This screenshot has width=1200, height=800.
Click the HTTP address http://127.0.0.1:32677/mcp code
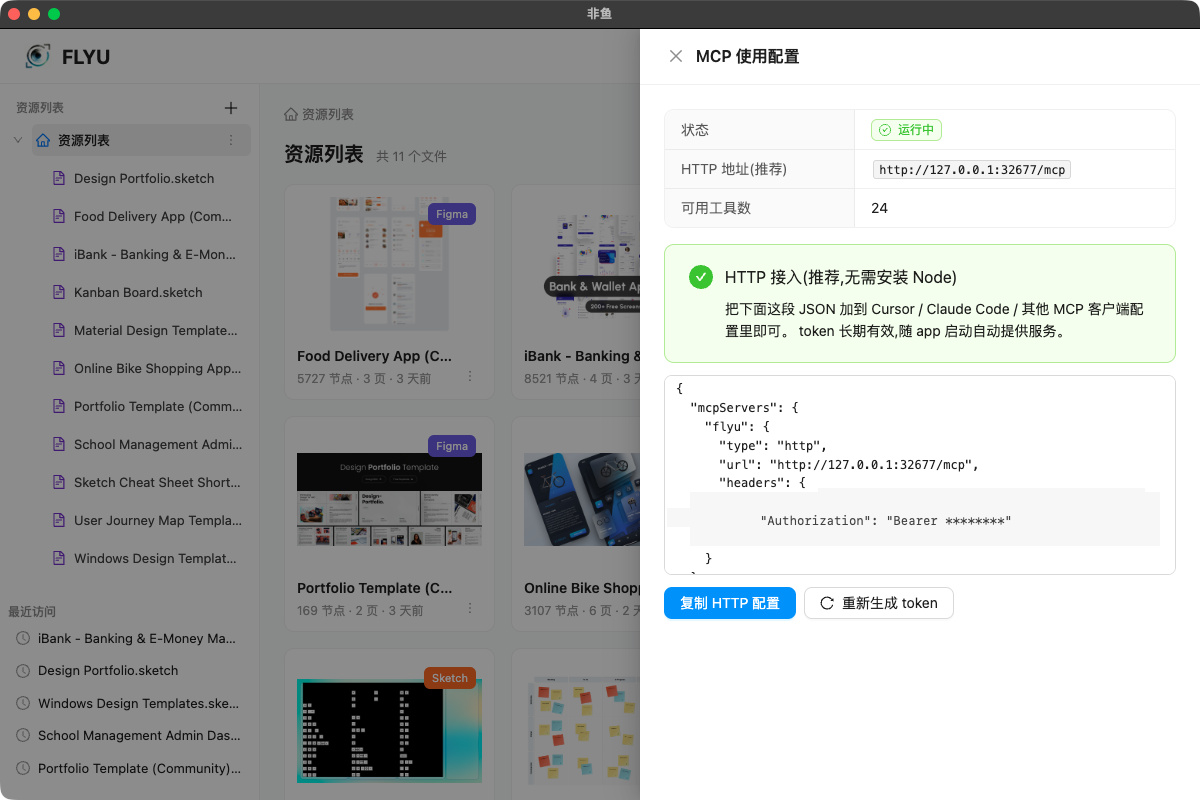pos(972,170)
